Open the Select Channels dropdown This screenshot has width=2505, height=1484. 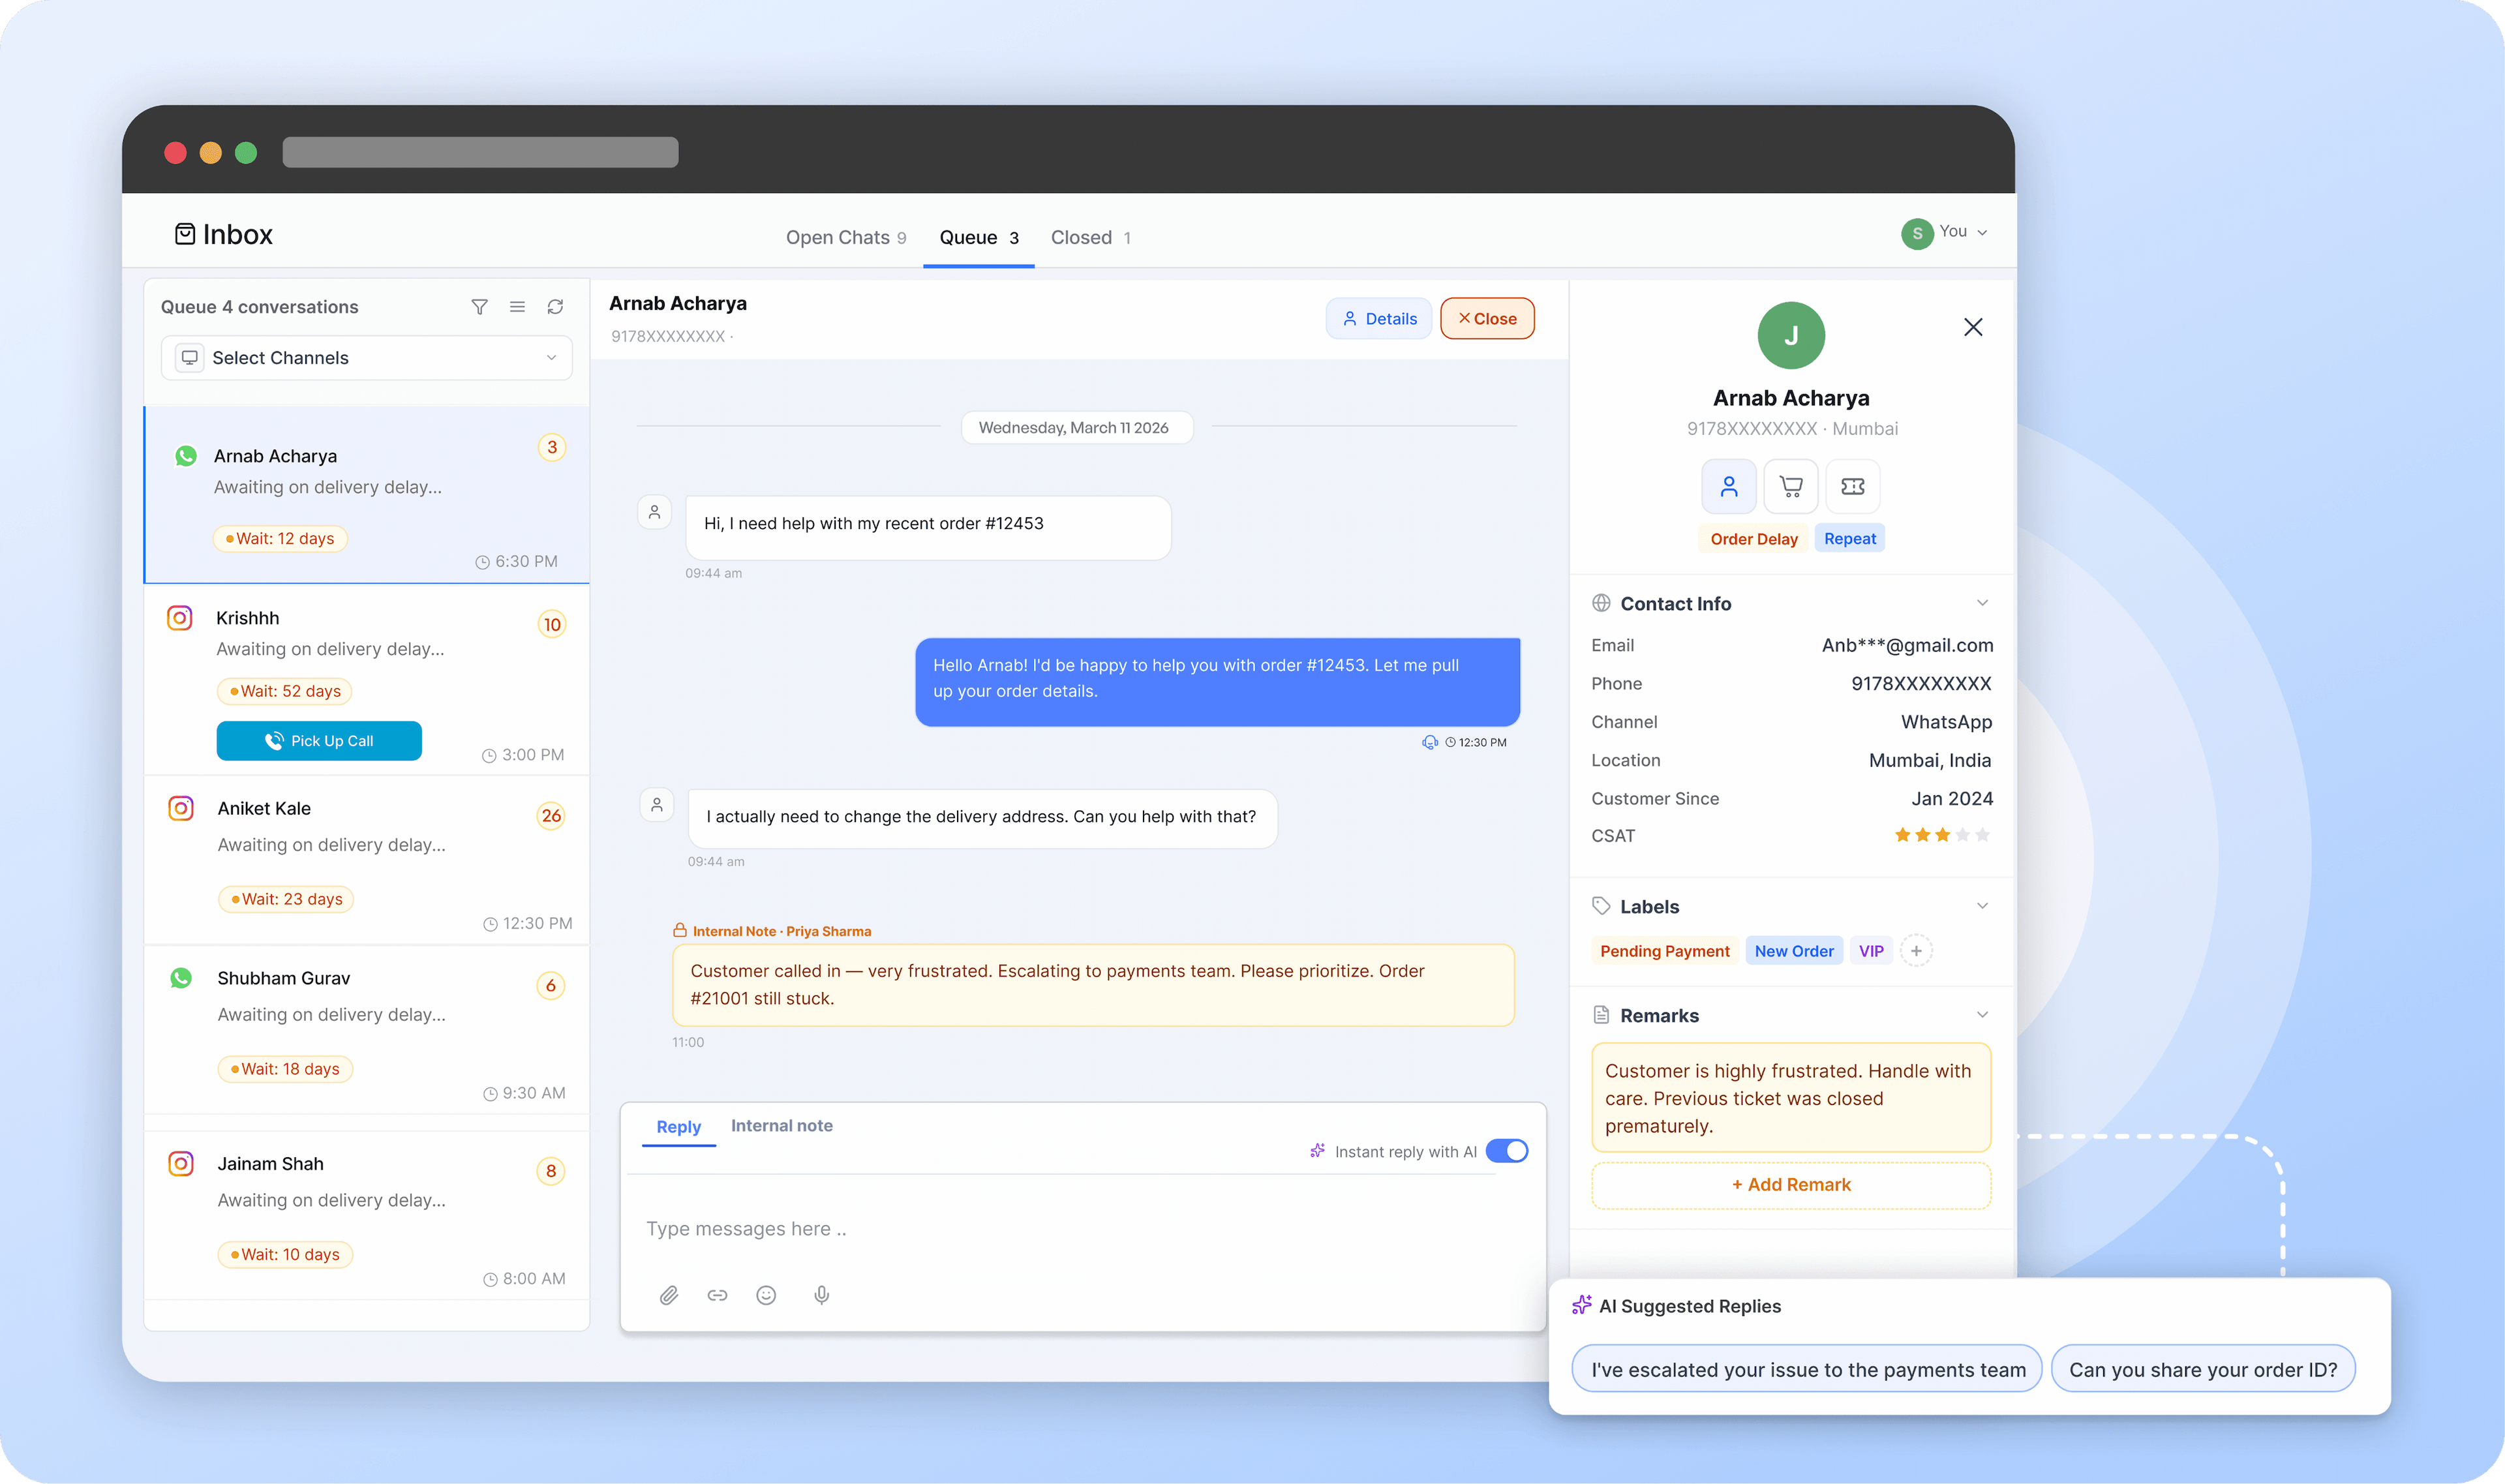pos(367,358)
